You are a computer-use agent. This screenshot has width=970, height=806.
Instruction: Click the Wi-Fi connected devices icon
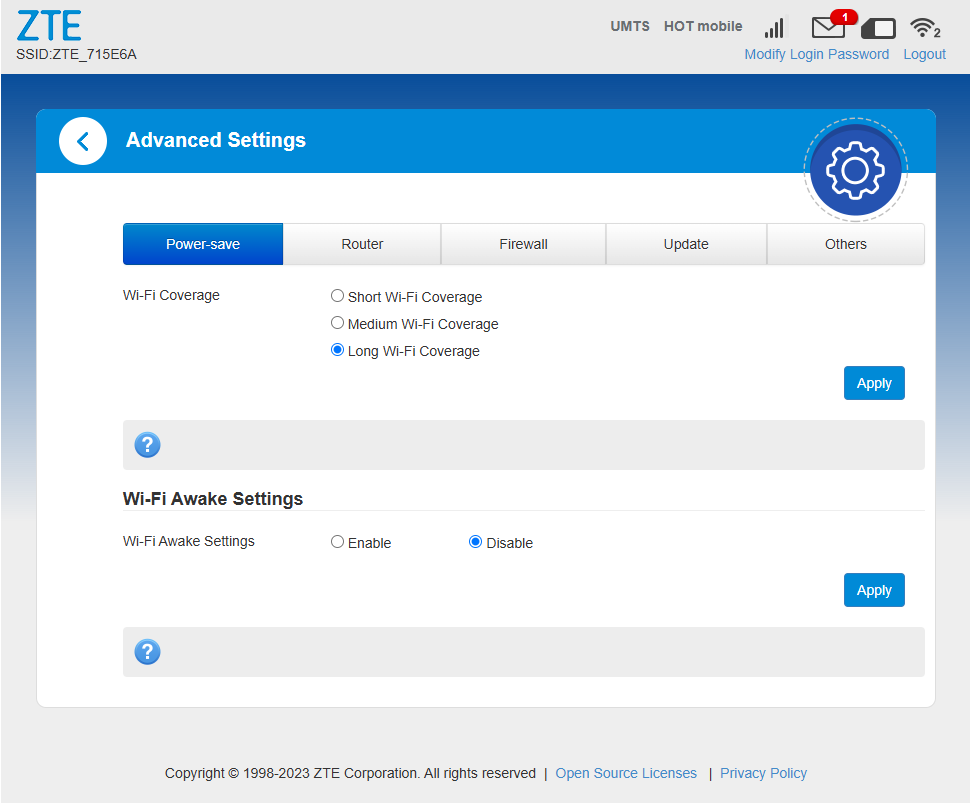click(x=925, y=27)
